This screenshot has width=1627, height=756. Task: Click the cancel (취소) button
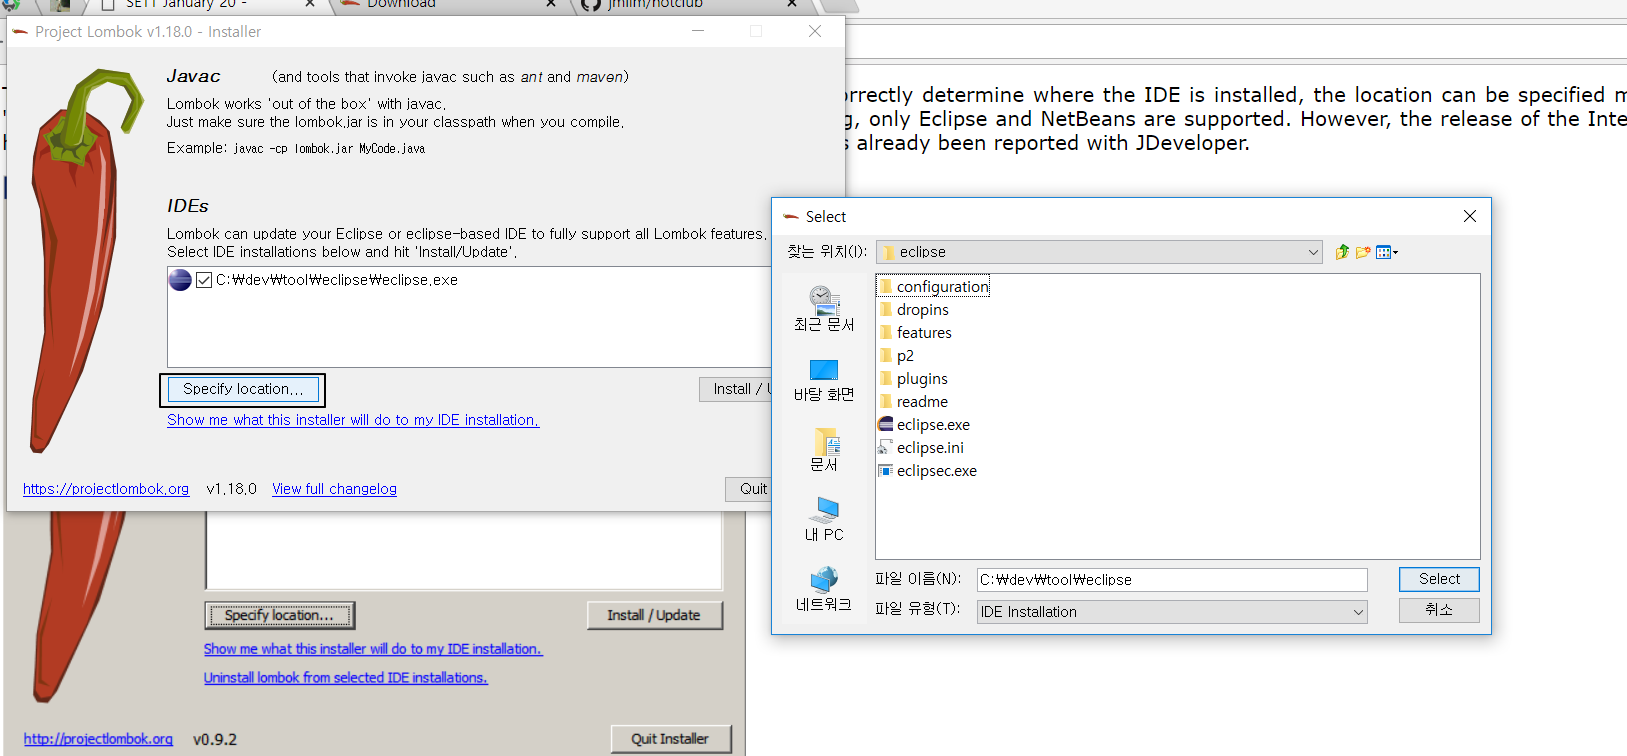coord(1439,610)
